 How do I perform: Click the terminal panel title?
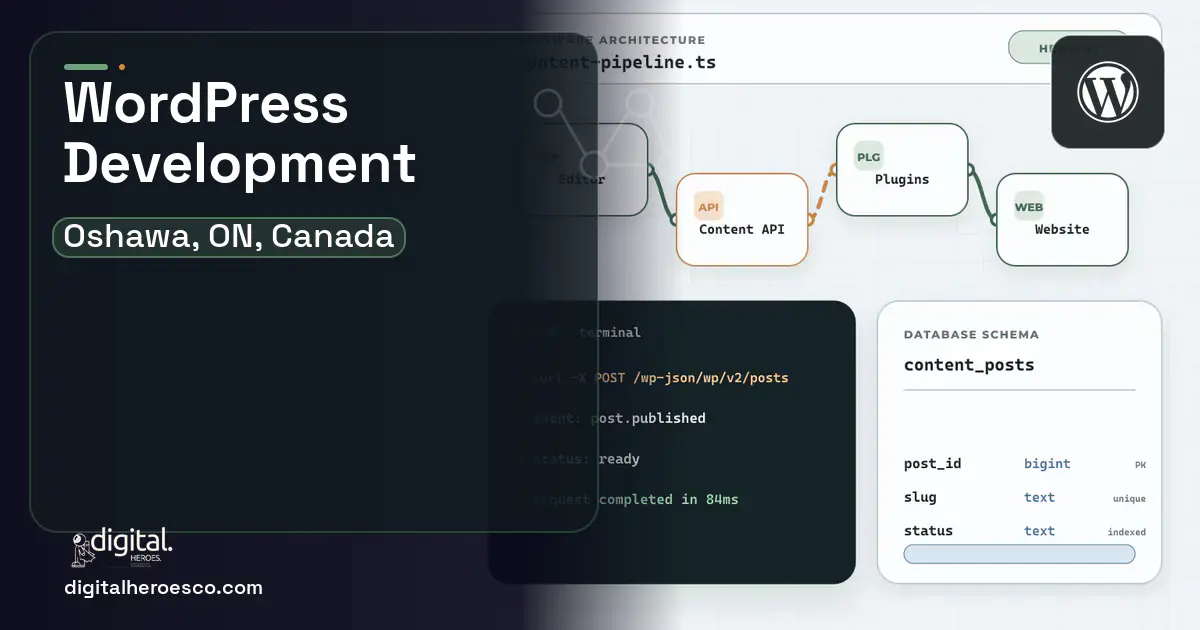pyautogui.click(x=609, y=332)
